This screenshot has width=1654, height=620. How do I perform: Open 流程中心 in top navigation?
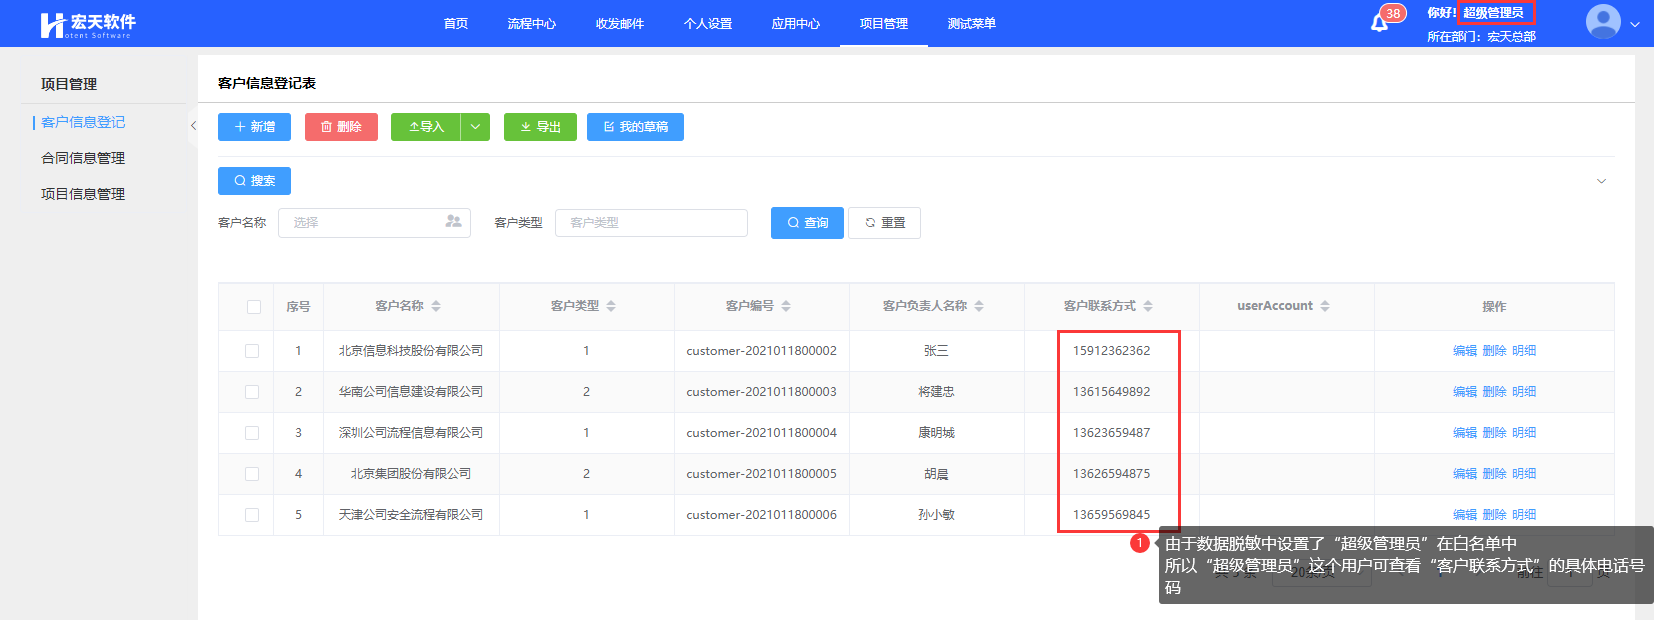click(x=531, y=24)
